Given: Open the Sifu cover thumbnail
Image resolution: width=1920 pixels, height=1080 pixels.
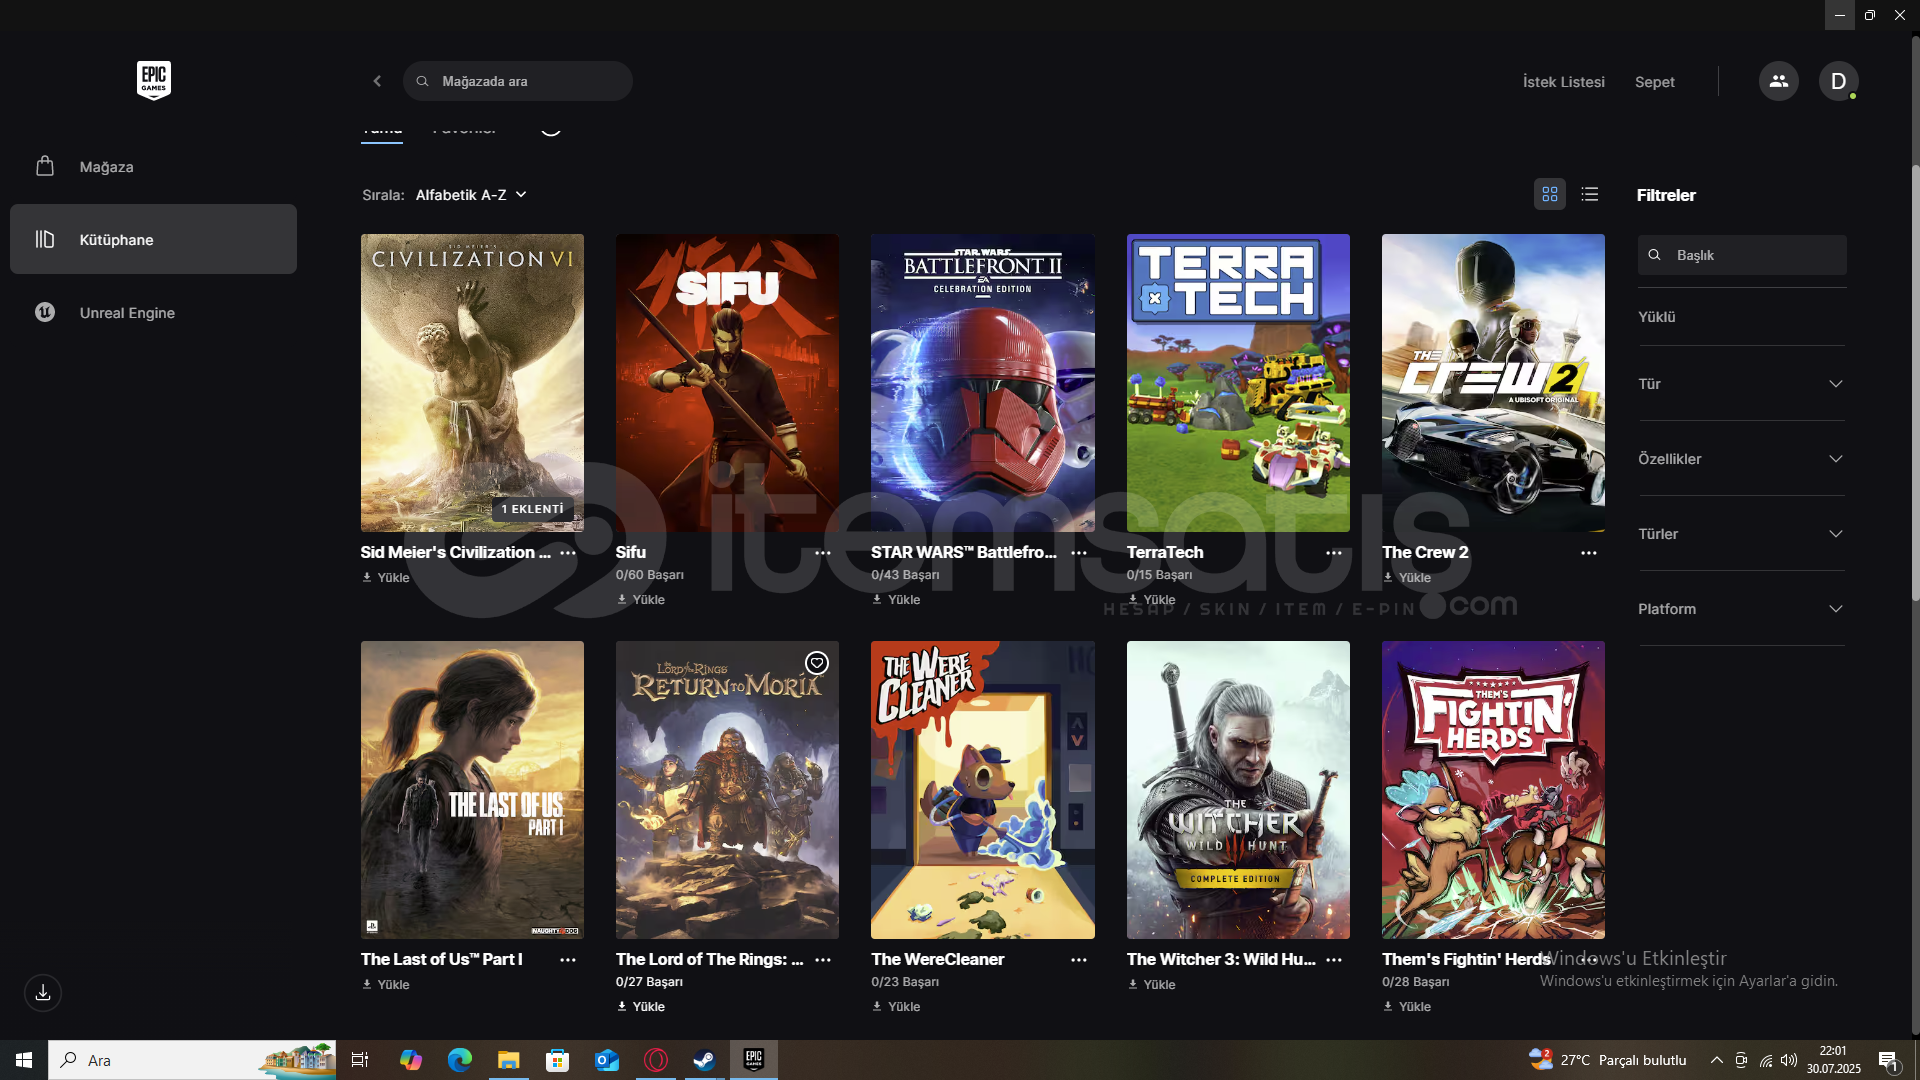Looking at the screenshot, I should tap(727, 383).
